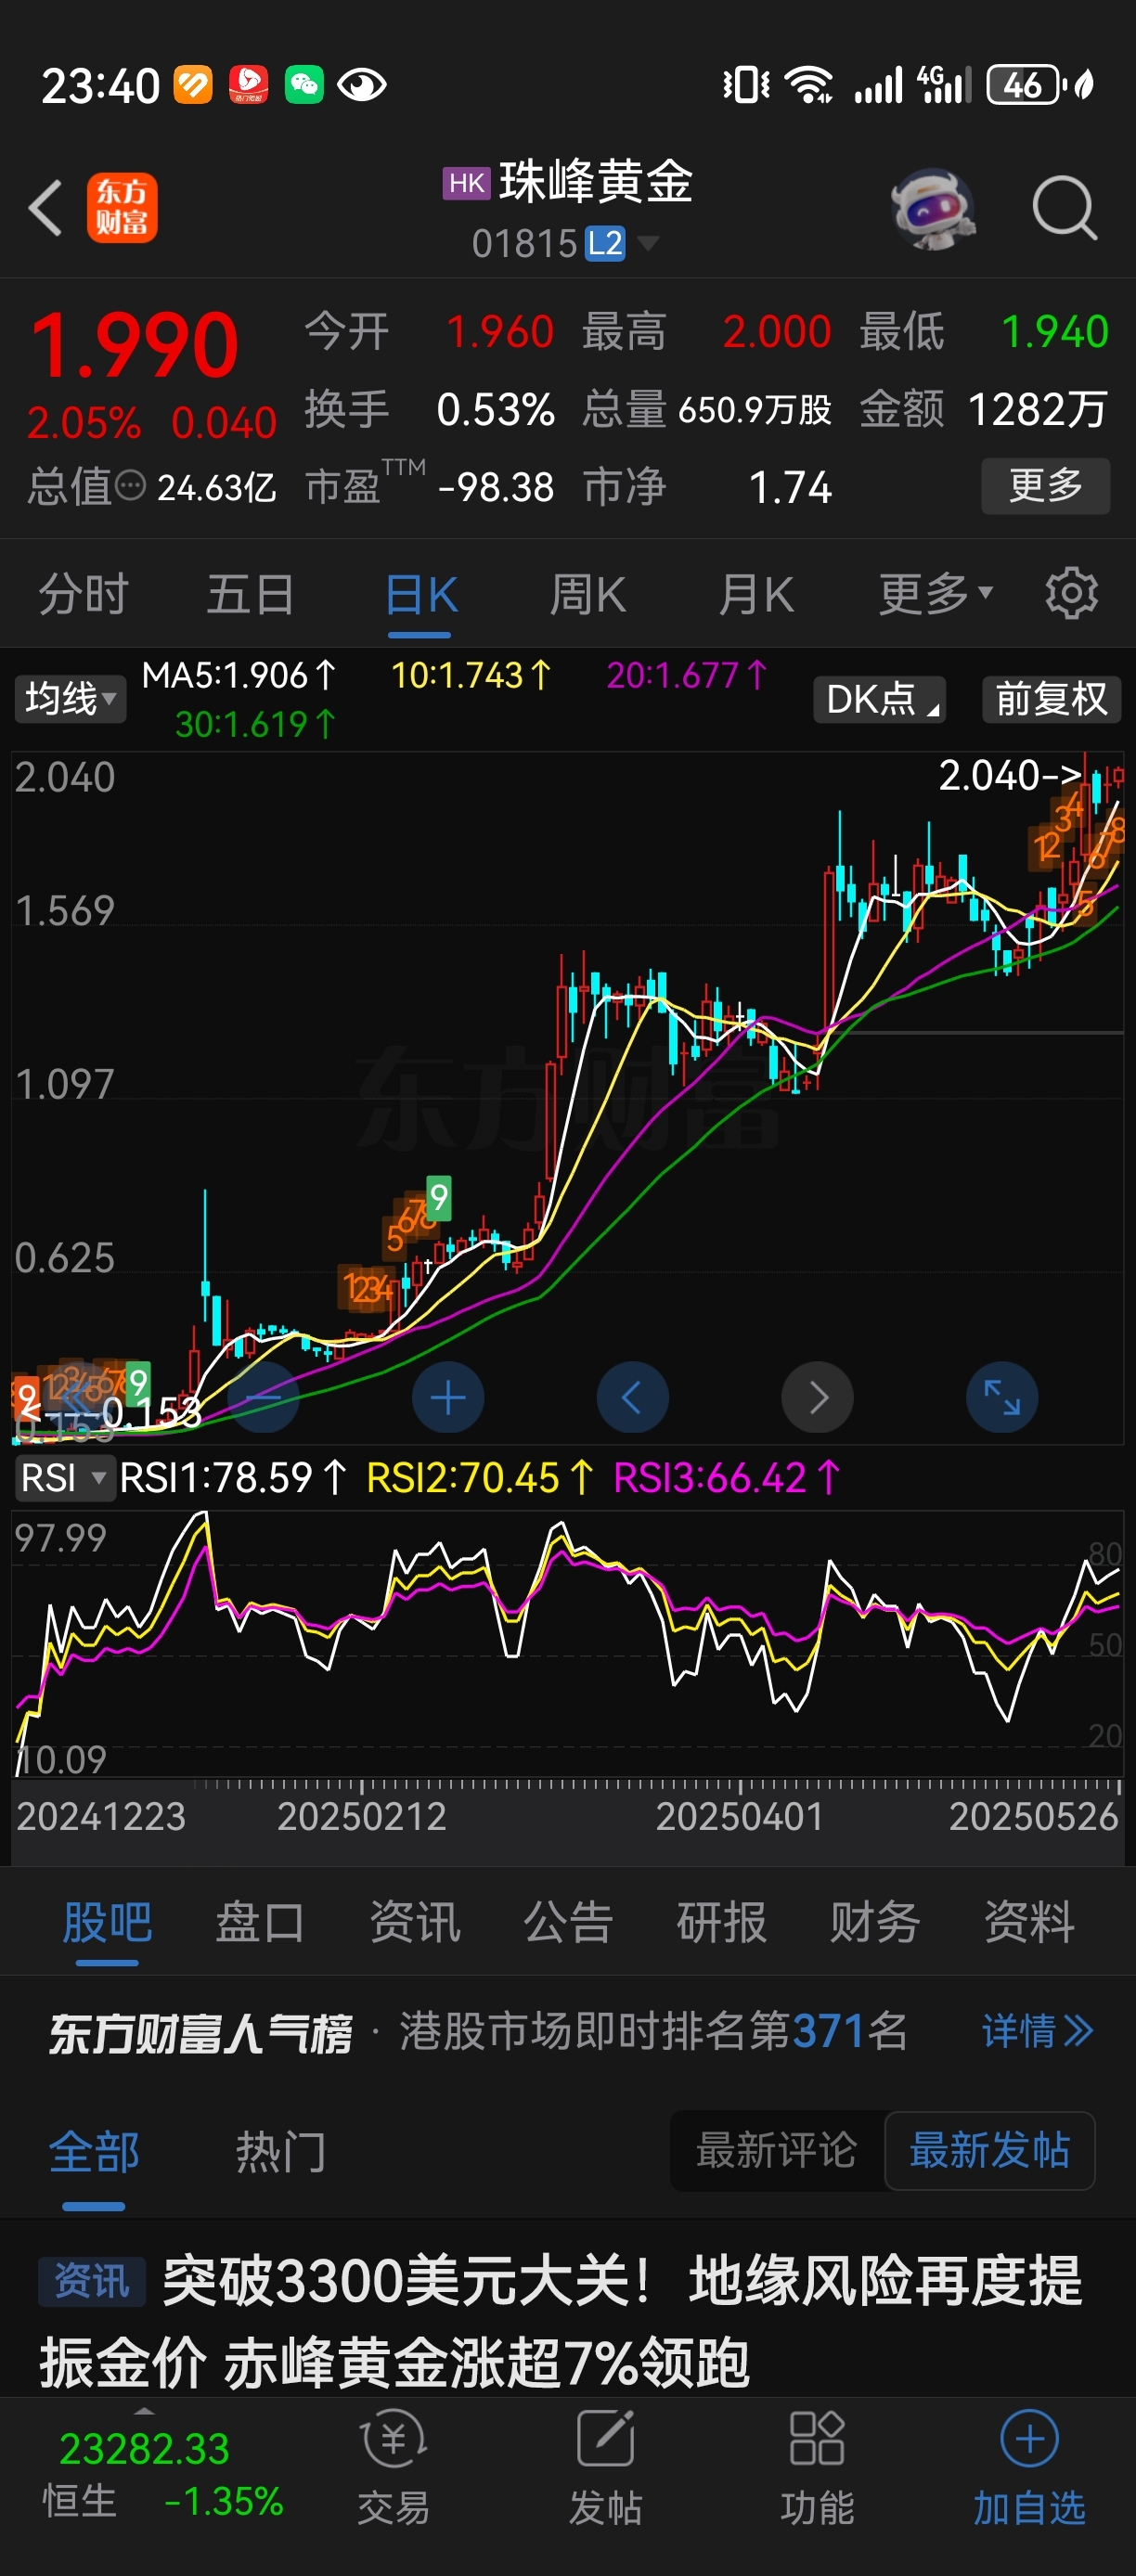Tap the green 9 signal marker on chart

(438, 1196)
